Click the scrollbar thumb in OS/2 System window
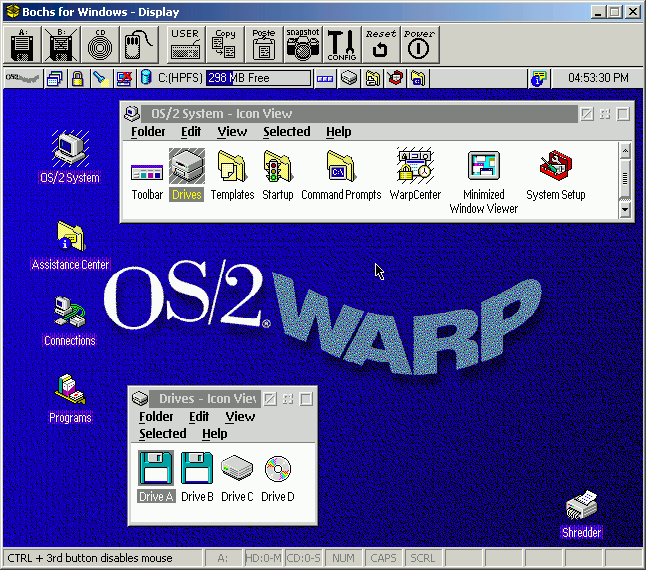This screenshot has width=646, height=570. coord(625,179)
